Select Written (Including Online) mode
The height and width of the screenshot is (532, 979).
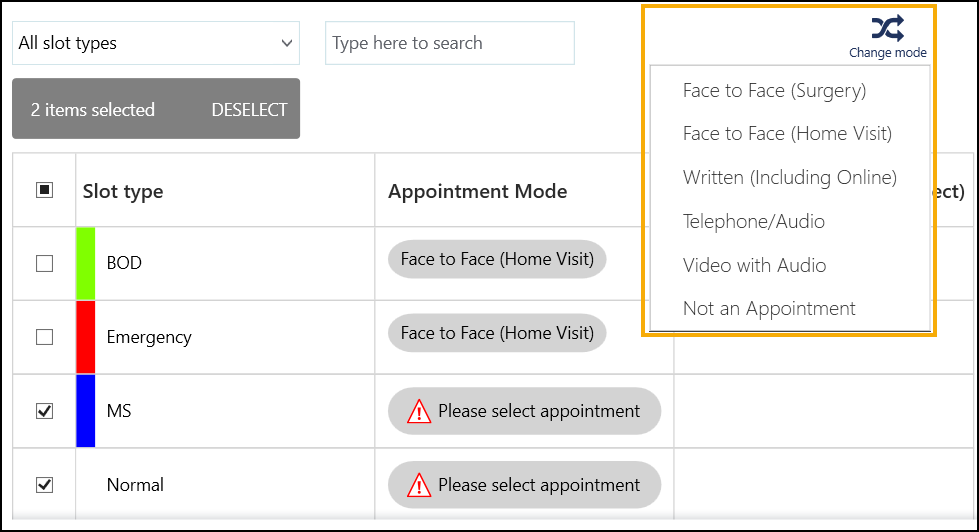pyautogui.click(x=789, y=178)
